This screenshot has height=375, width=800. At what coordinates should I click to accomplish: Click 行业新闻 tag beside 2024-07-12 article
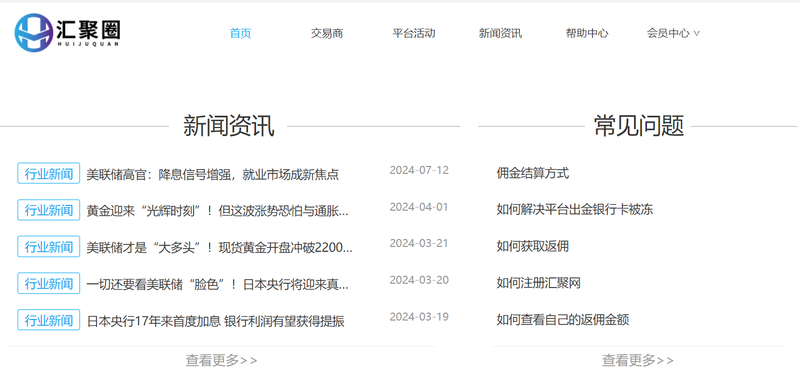pyautogui.click(x=48, y=173)
